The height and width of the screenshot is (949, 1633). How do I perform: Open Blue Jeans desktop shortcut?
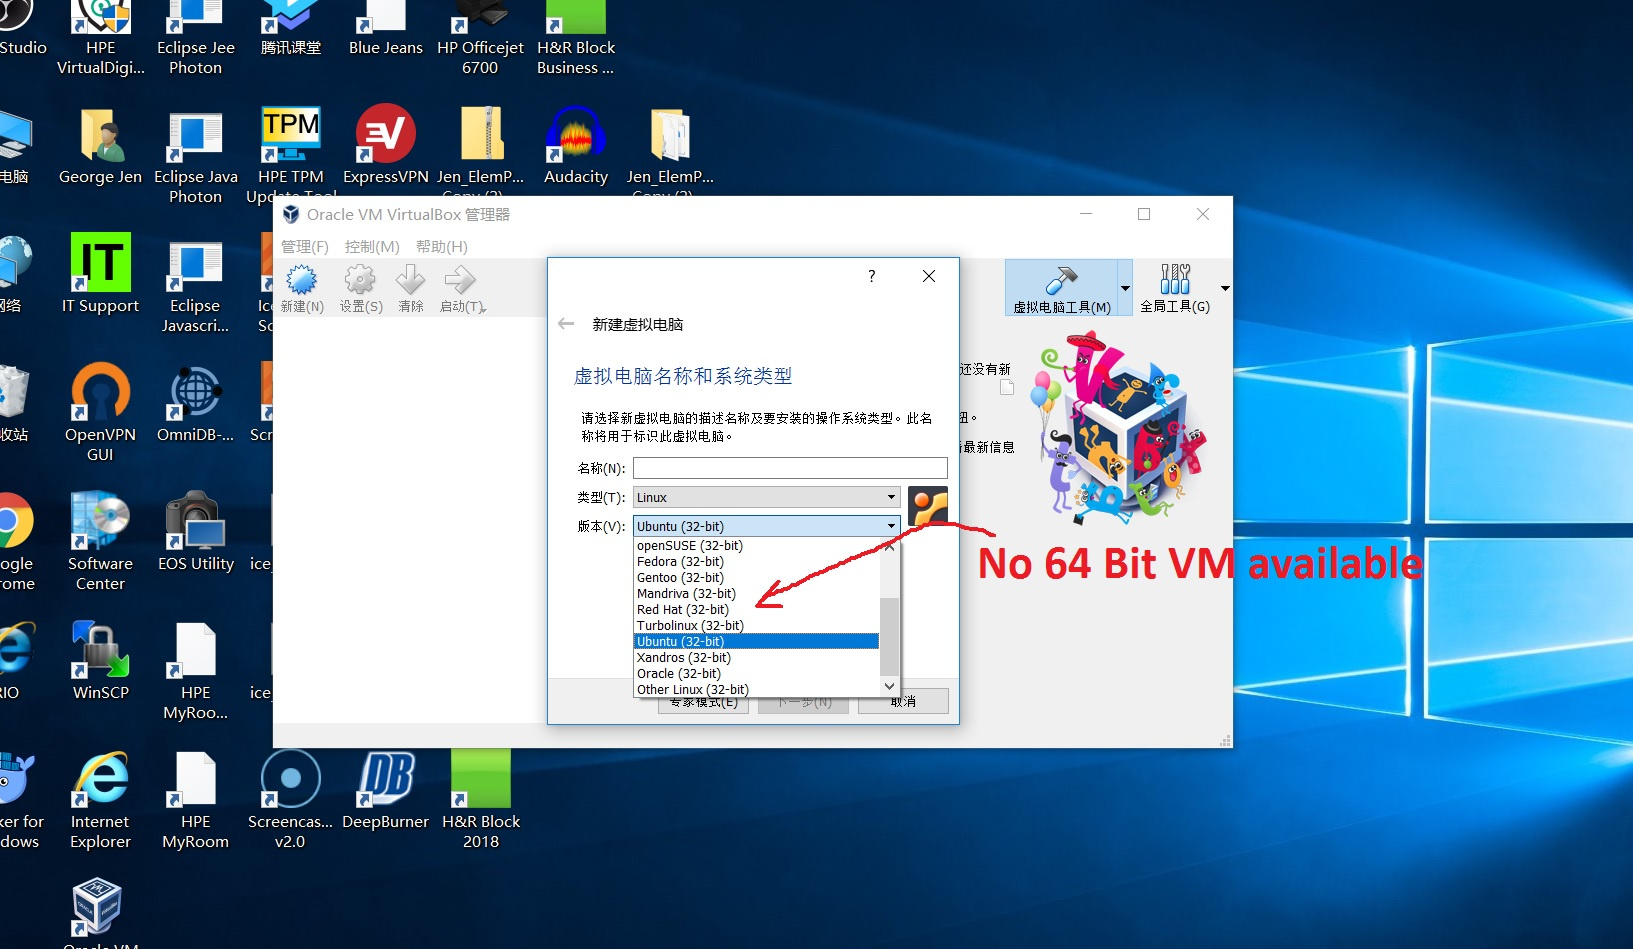[386, 30]
